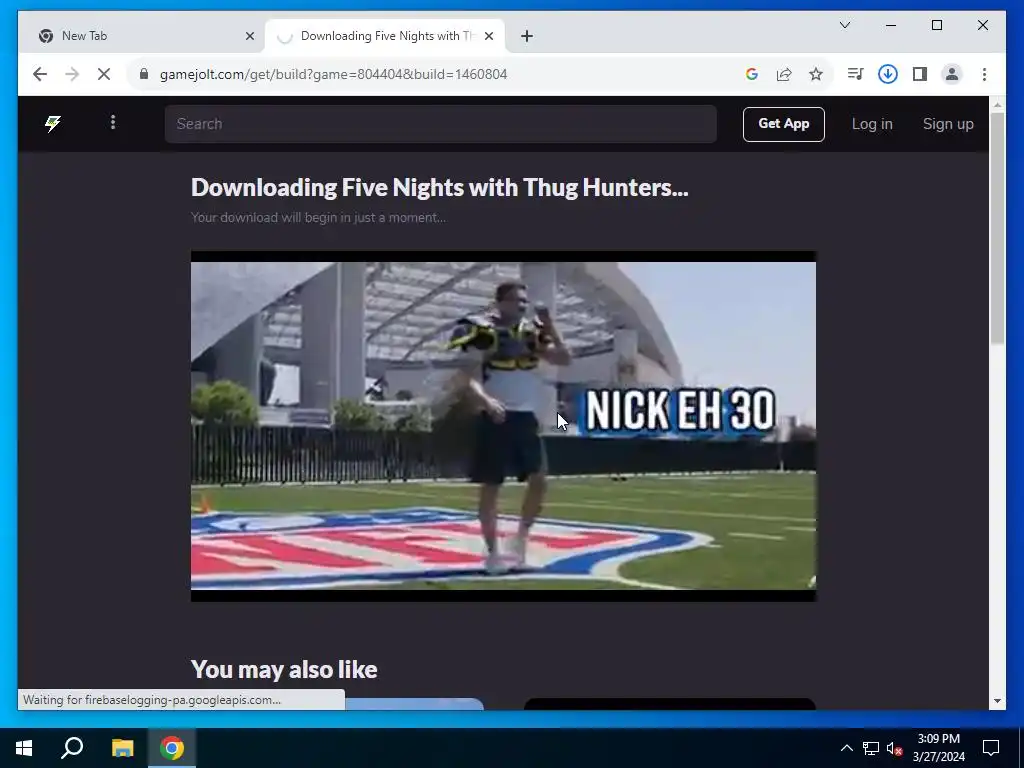Share this page icon

click(x=784, y=74)
